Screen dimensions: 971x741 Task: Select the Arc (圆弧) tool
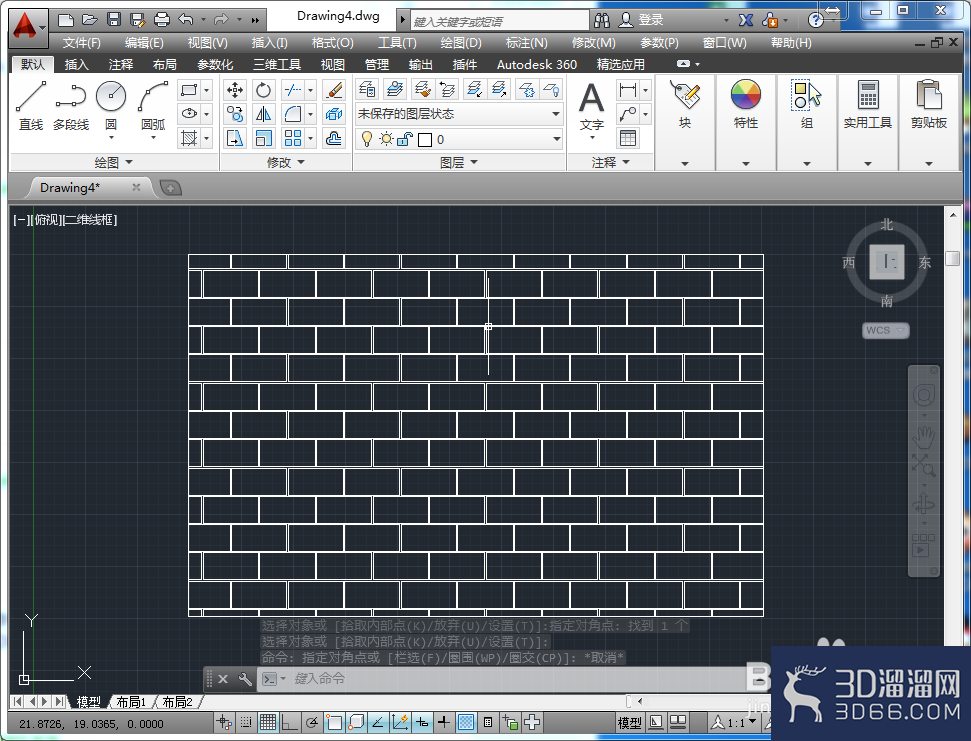(x=153, y=106)
